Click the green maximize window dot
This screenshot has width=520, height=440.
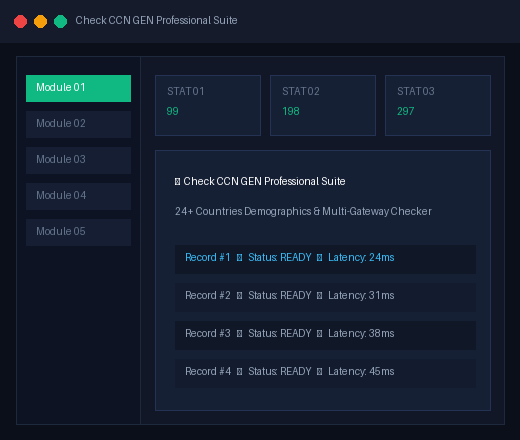[x=60, y=21]
